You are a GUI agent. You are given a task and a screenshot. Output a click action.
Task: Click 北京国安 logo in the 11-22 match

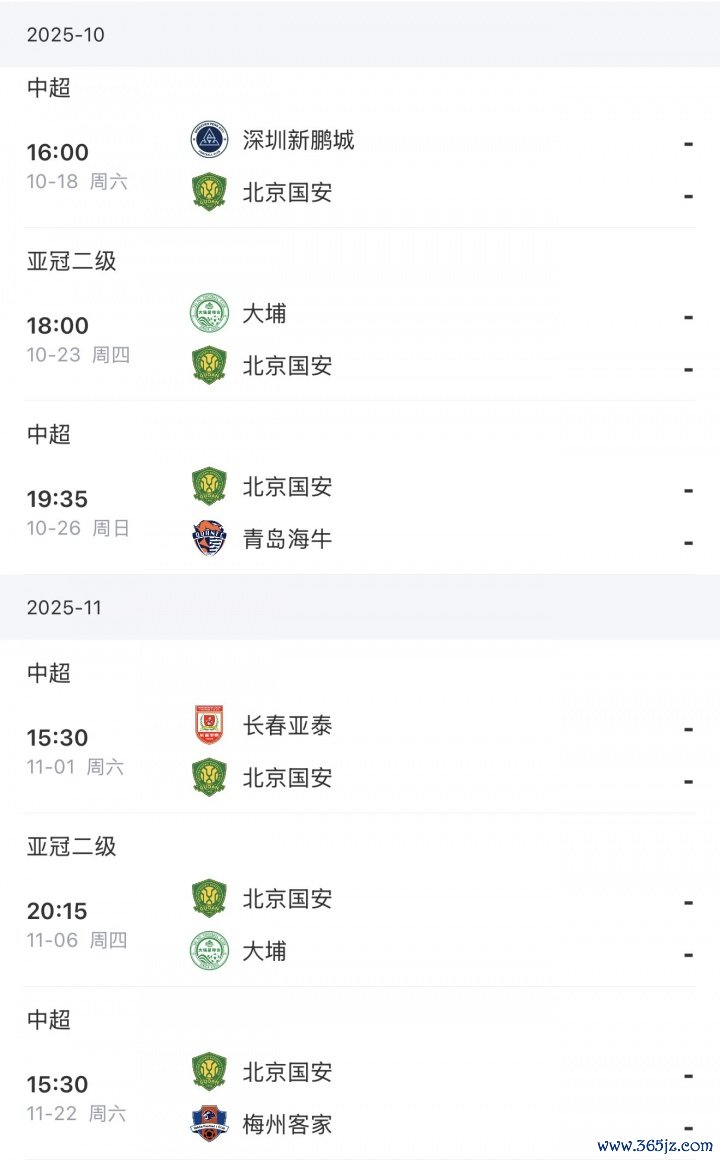click(x=209, y=1072)
